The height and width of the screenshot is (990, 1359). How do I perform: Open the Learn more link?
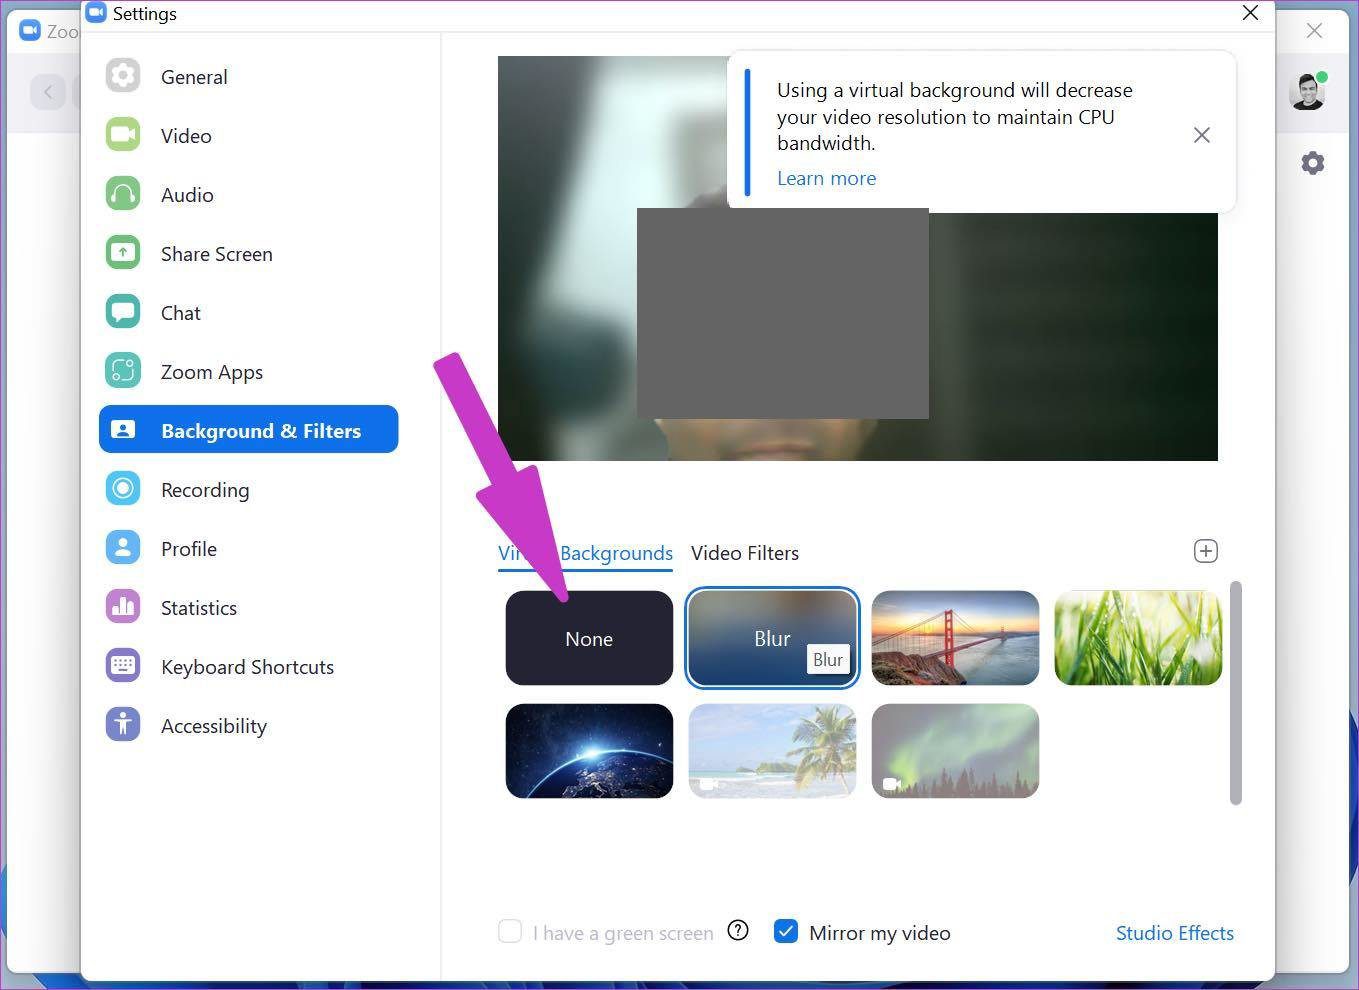pos(826,178)
